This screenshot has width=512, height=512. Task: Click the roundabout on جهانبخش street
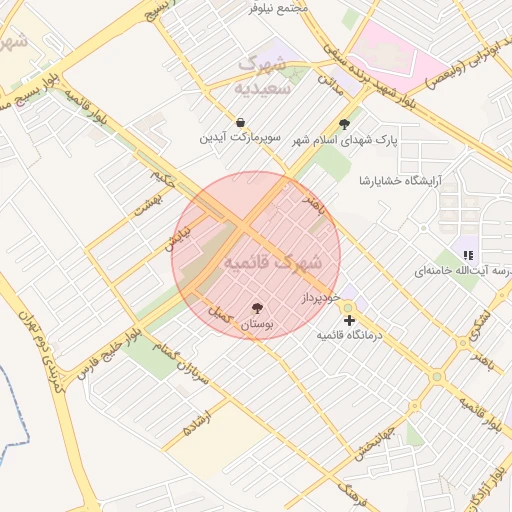(x=414, y=406)
